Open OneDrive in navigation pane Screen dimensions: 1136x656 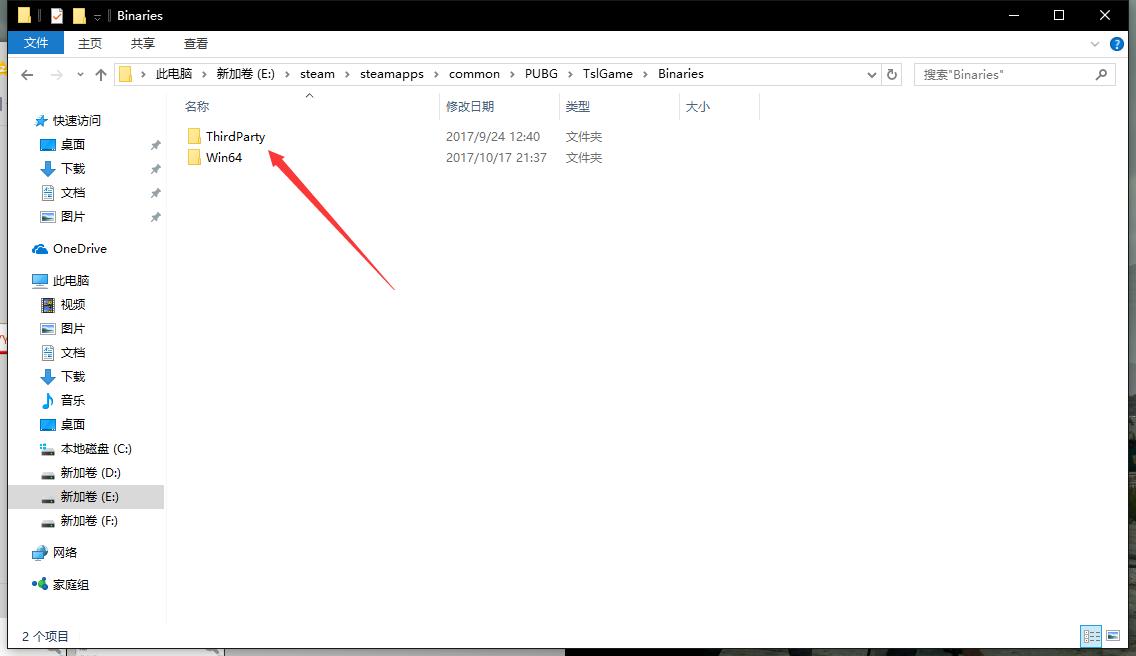coord(80,249)
